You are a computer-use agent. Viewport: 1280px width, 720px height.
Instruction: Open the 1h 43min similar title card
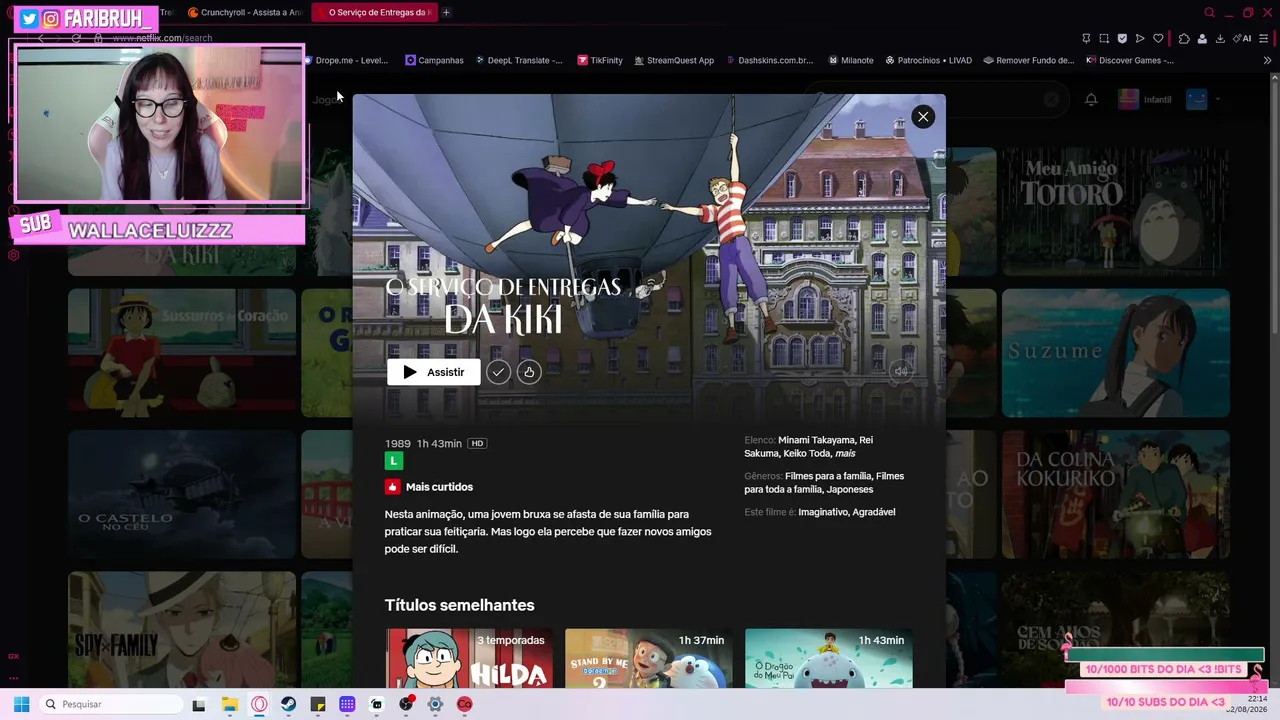[x=829, y=658]
